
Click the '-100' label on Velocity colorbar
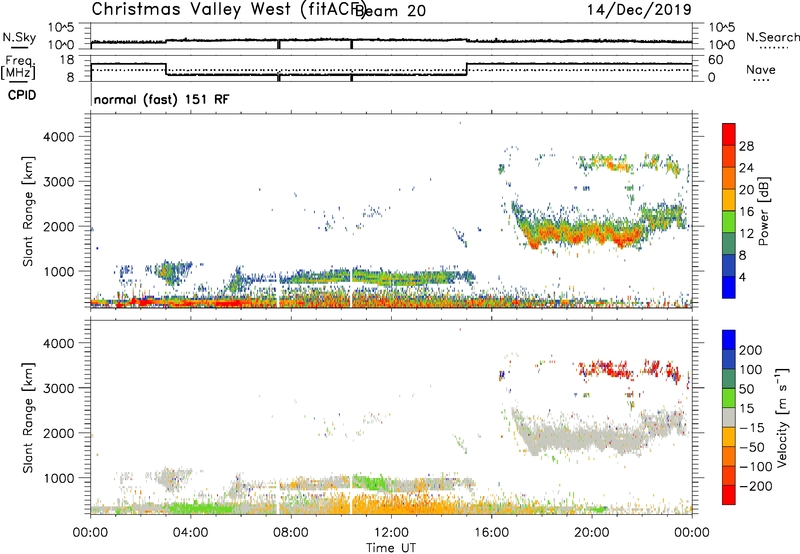tap(756, 467)
